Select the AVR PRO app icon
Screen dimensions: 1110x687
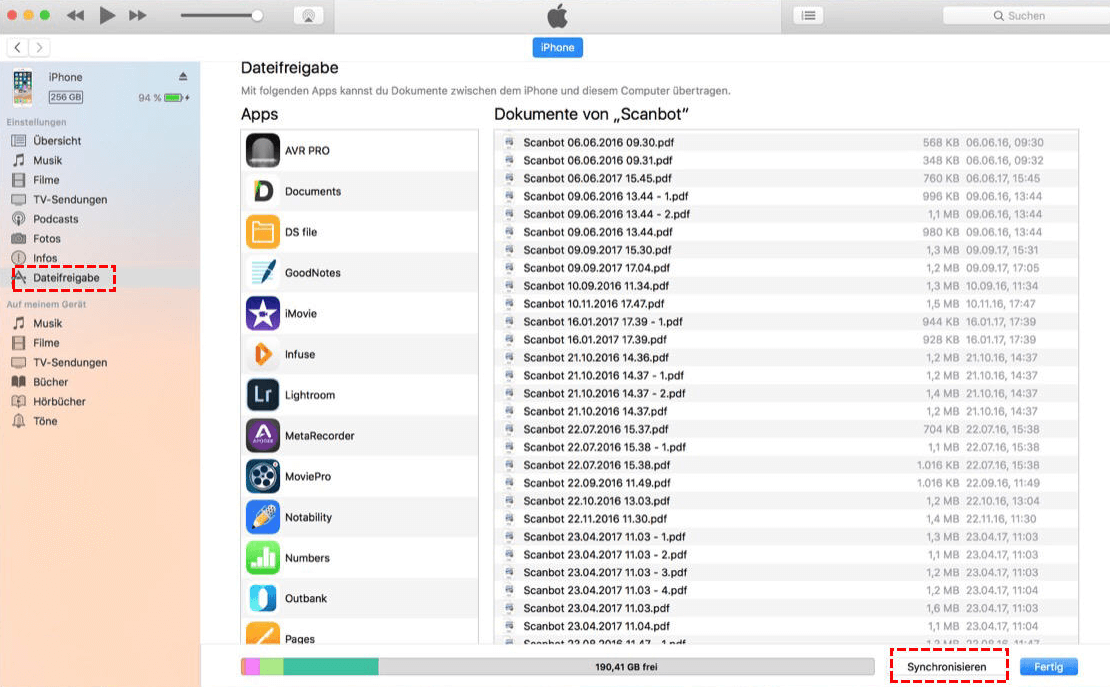263,150
